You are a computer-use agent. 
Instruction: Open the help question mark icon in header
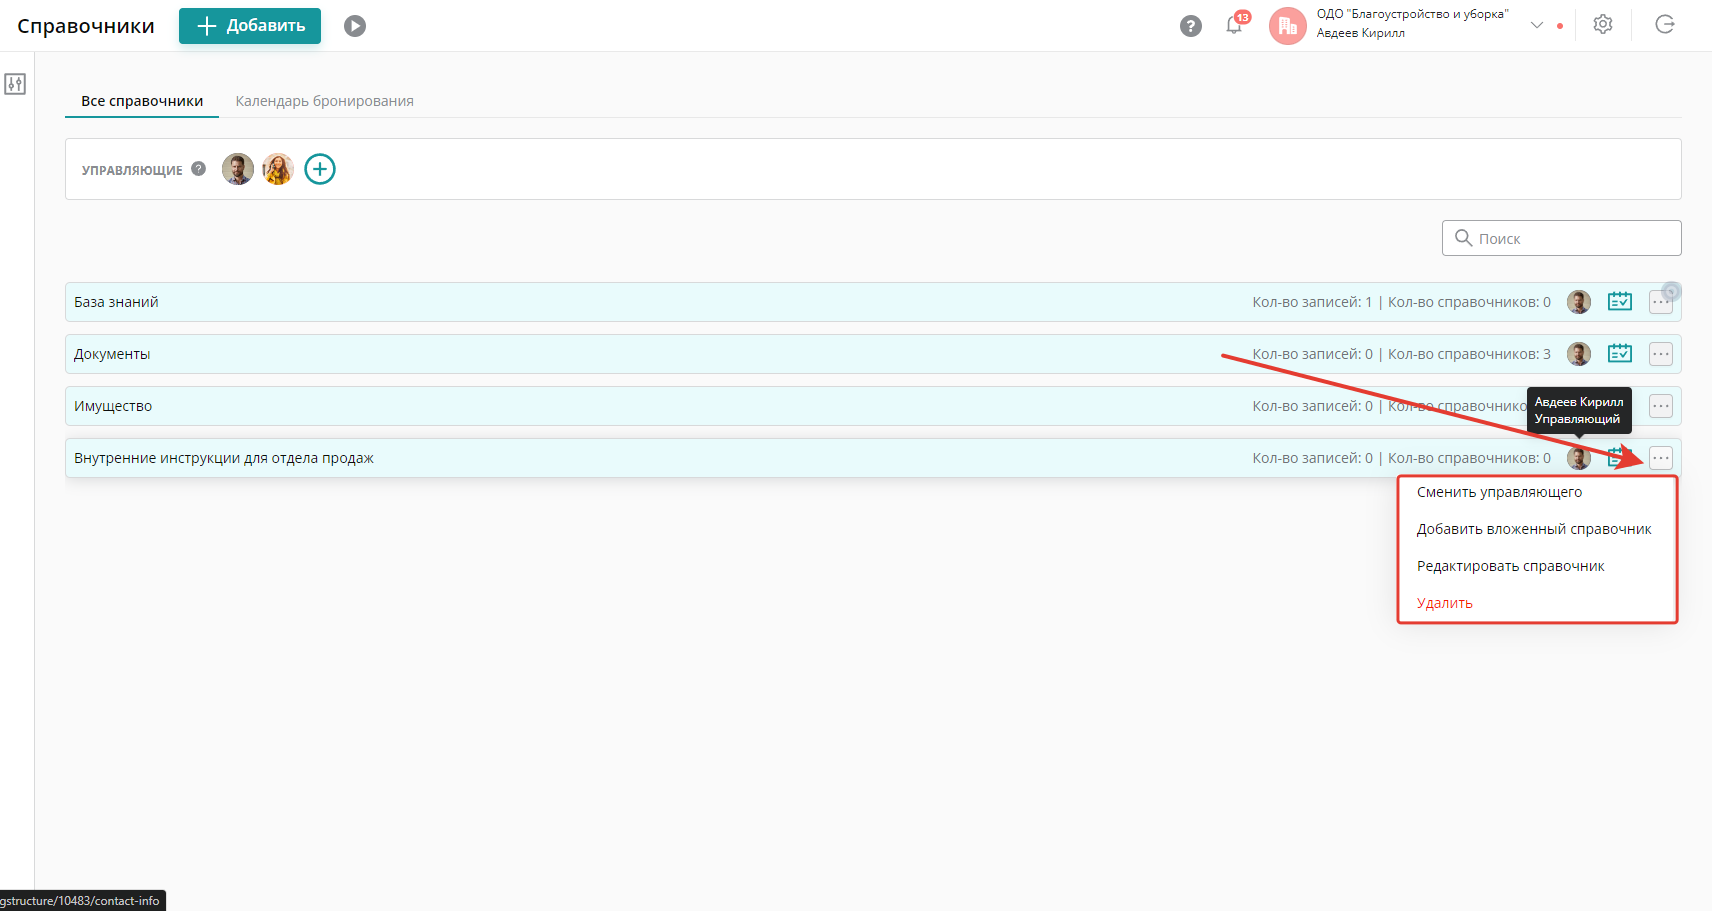1191,26
